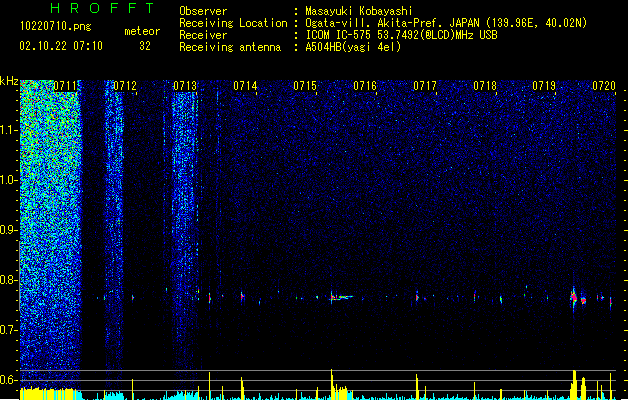
Task: Click the observer name Masayuki Kobayashi
Action: pyautogui.click(x=359, y=11)
